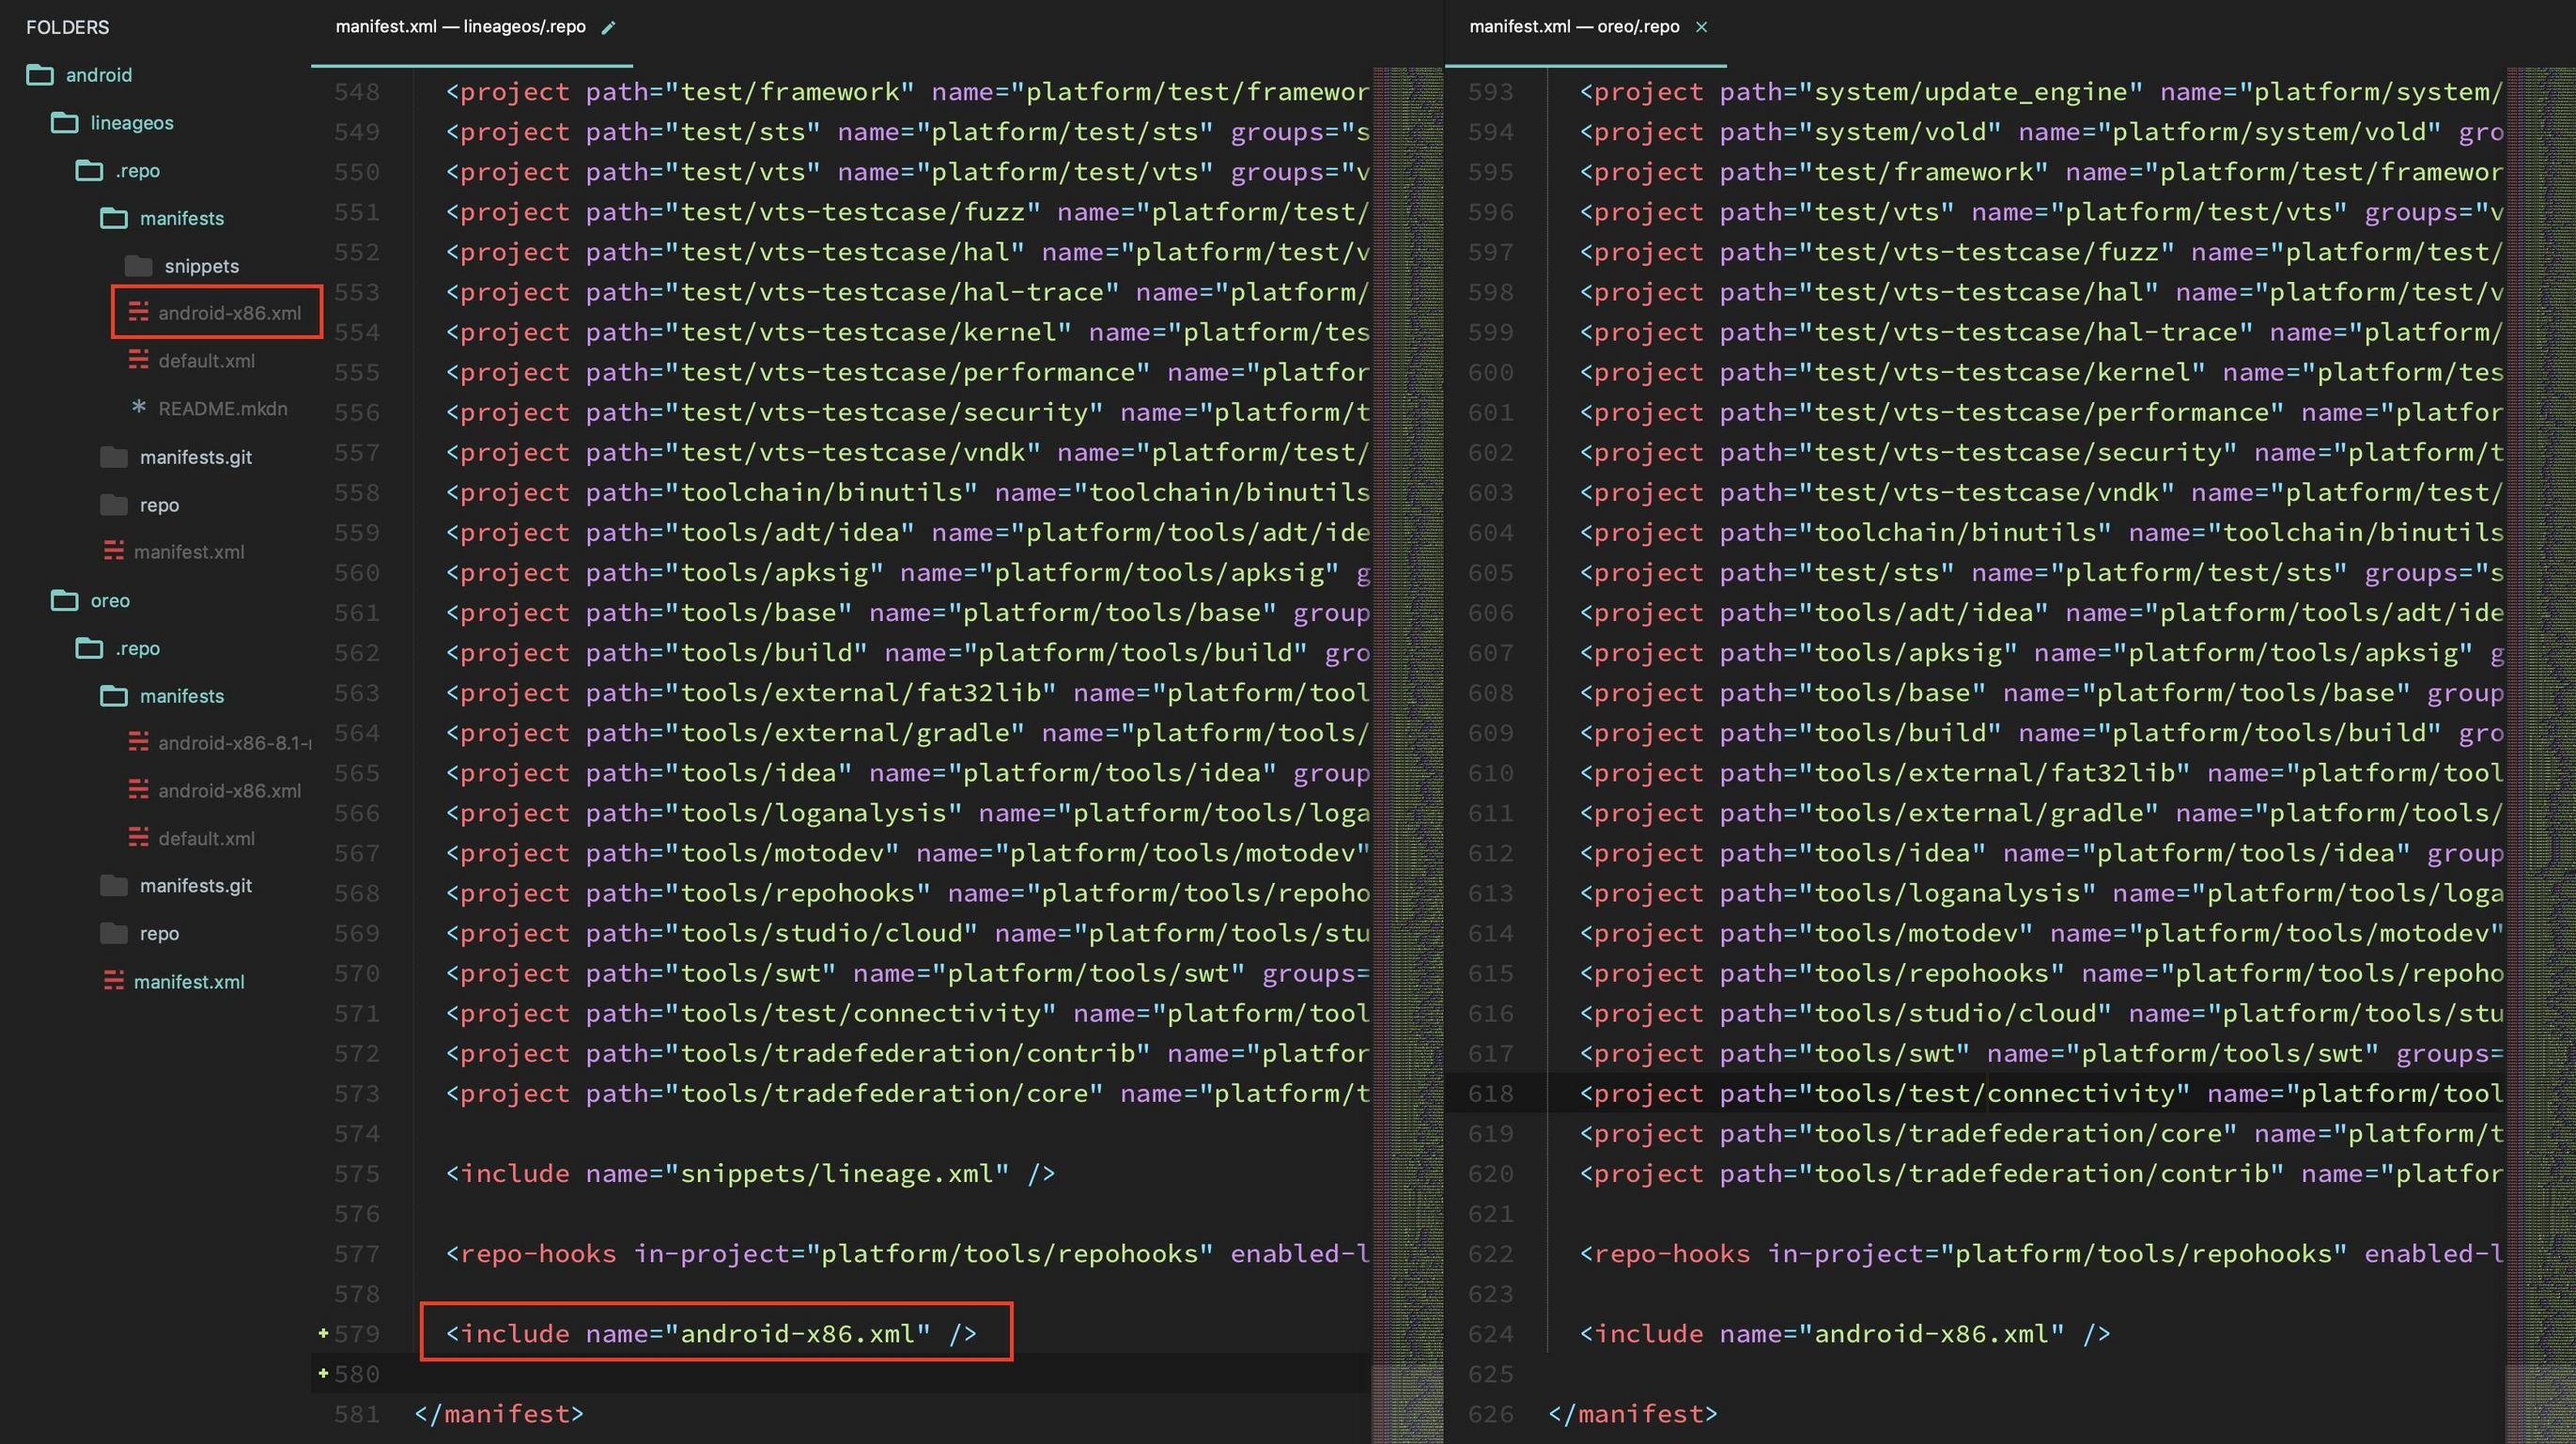
Task: Click the snippets folder icon
Action: pyautogui.click(x=138, y=266)
